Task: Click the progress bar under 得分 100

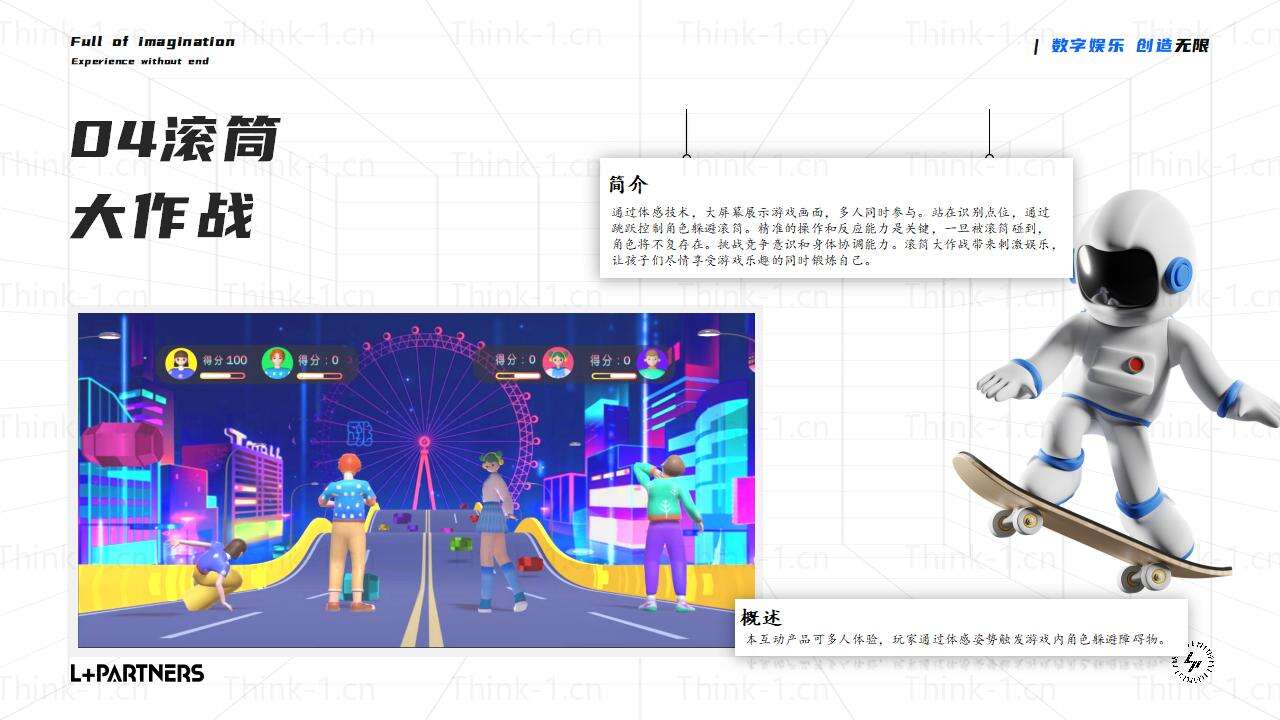Action: [x=222, y=376]
